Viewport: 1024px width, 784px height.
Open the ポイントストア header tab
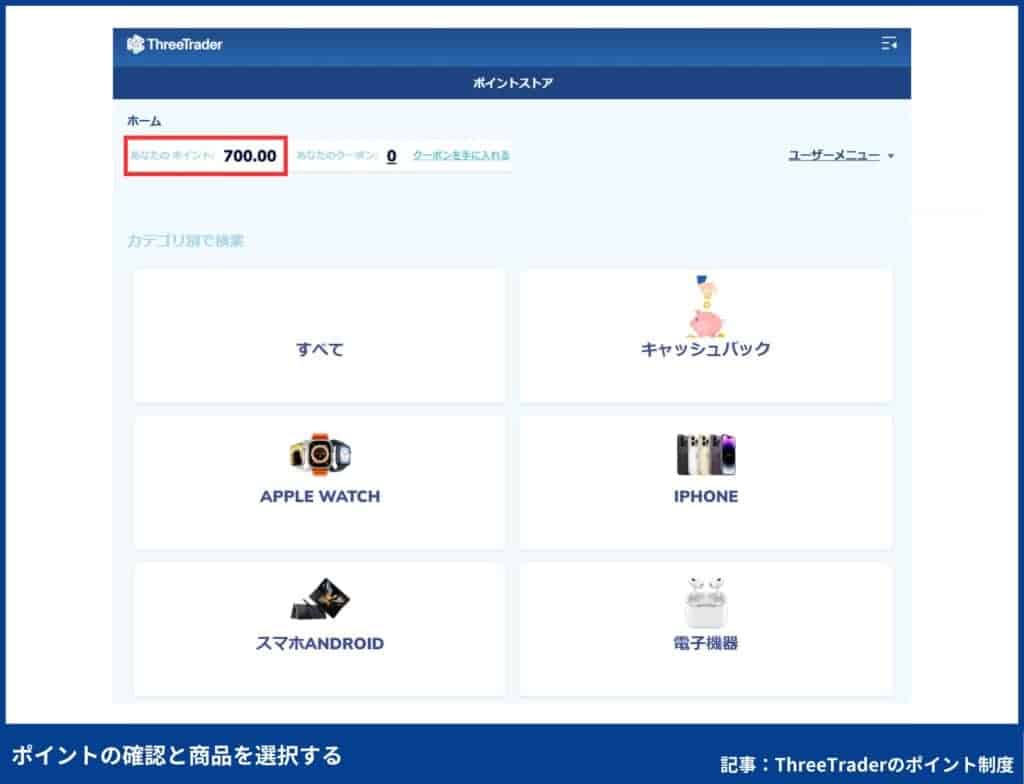(x=513, y=83)
